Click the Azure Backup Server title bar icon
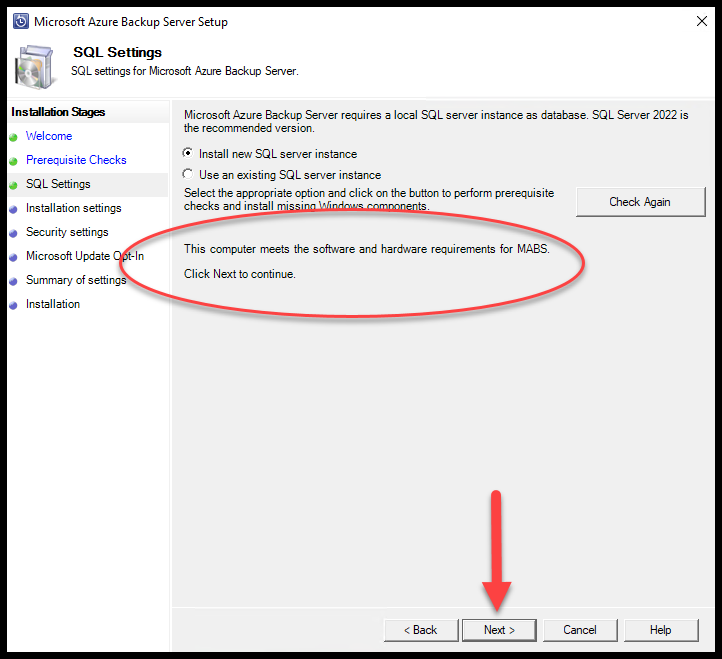This screenshot has width=722, height=659. [20, 21]
